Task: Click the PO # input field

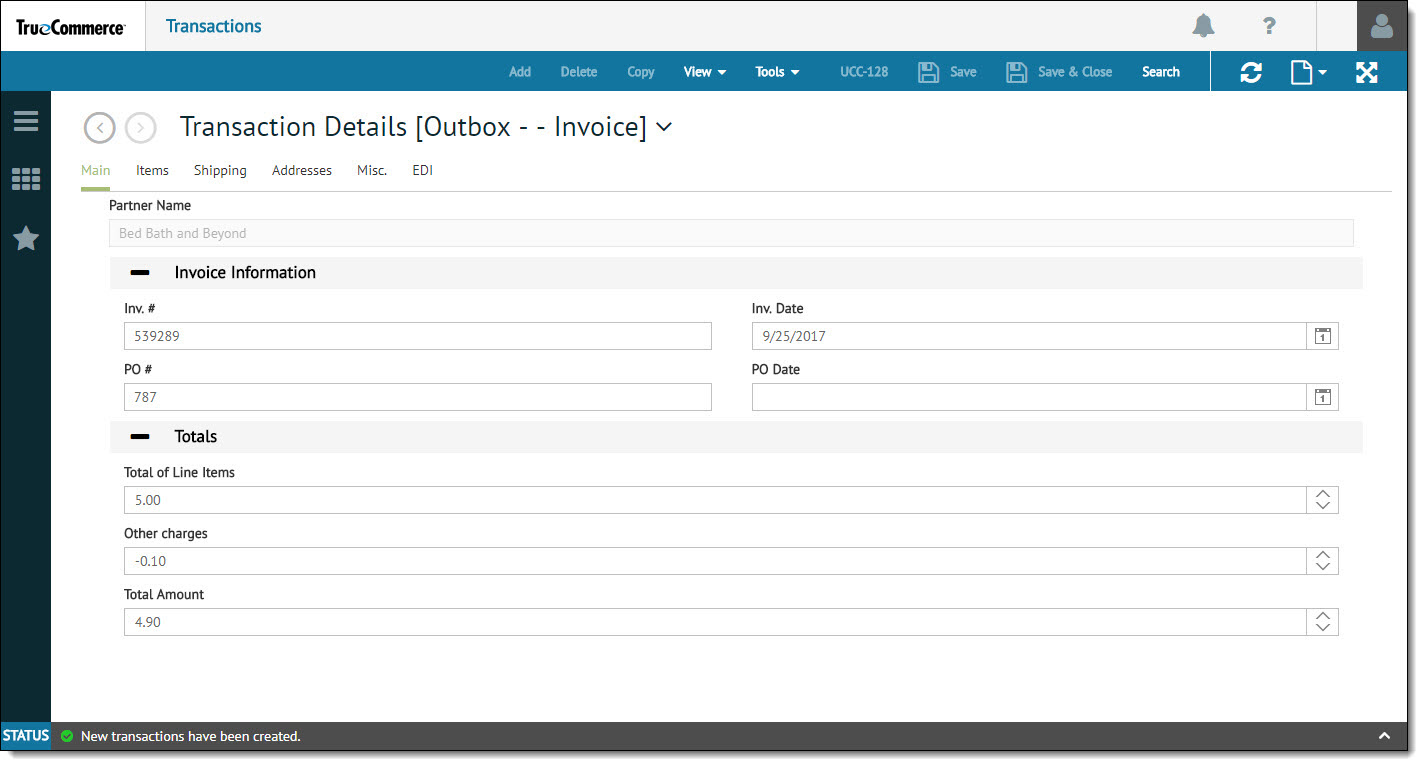Action: (x=417, y=397)
